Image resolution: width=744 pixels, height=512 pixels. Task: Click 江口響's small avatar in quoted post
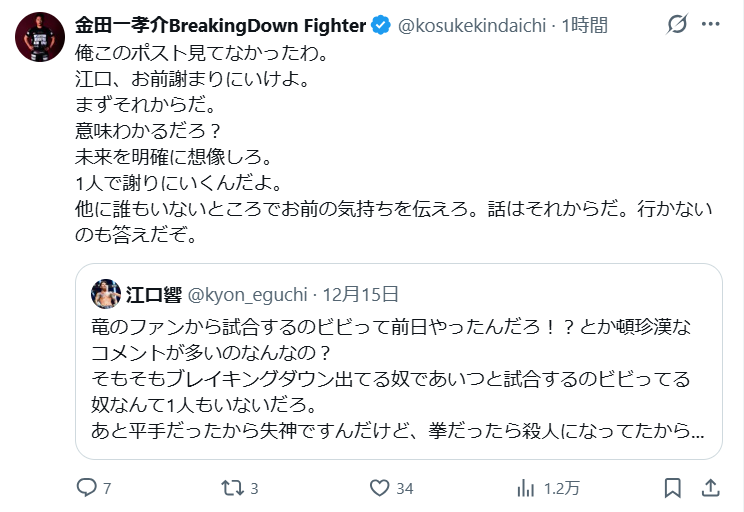106,293
